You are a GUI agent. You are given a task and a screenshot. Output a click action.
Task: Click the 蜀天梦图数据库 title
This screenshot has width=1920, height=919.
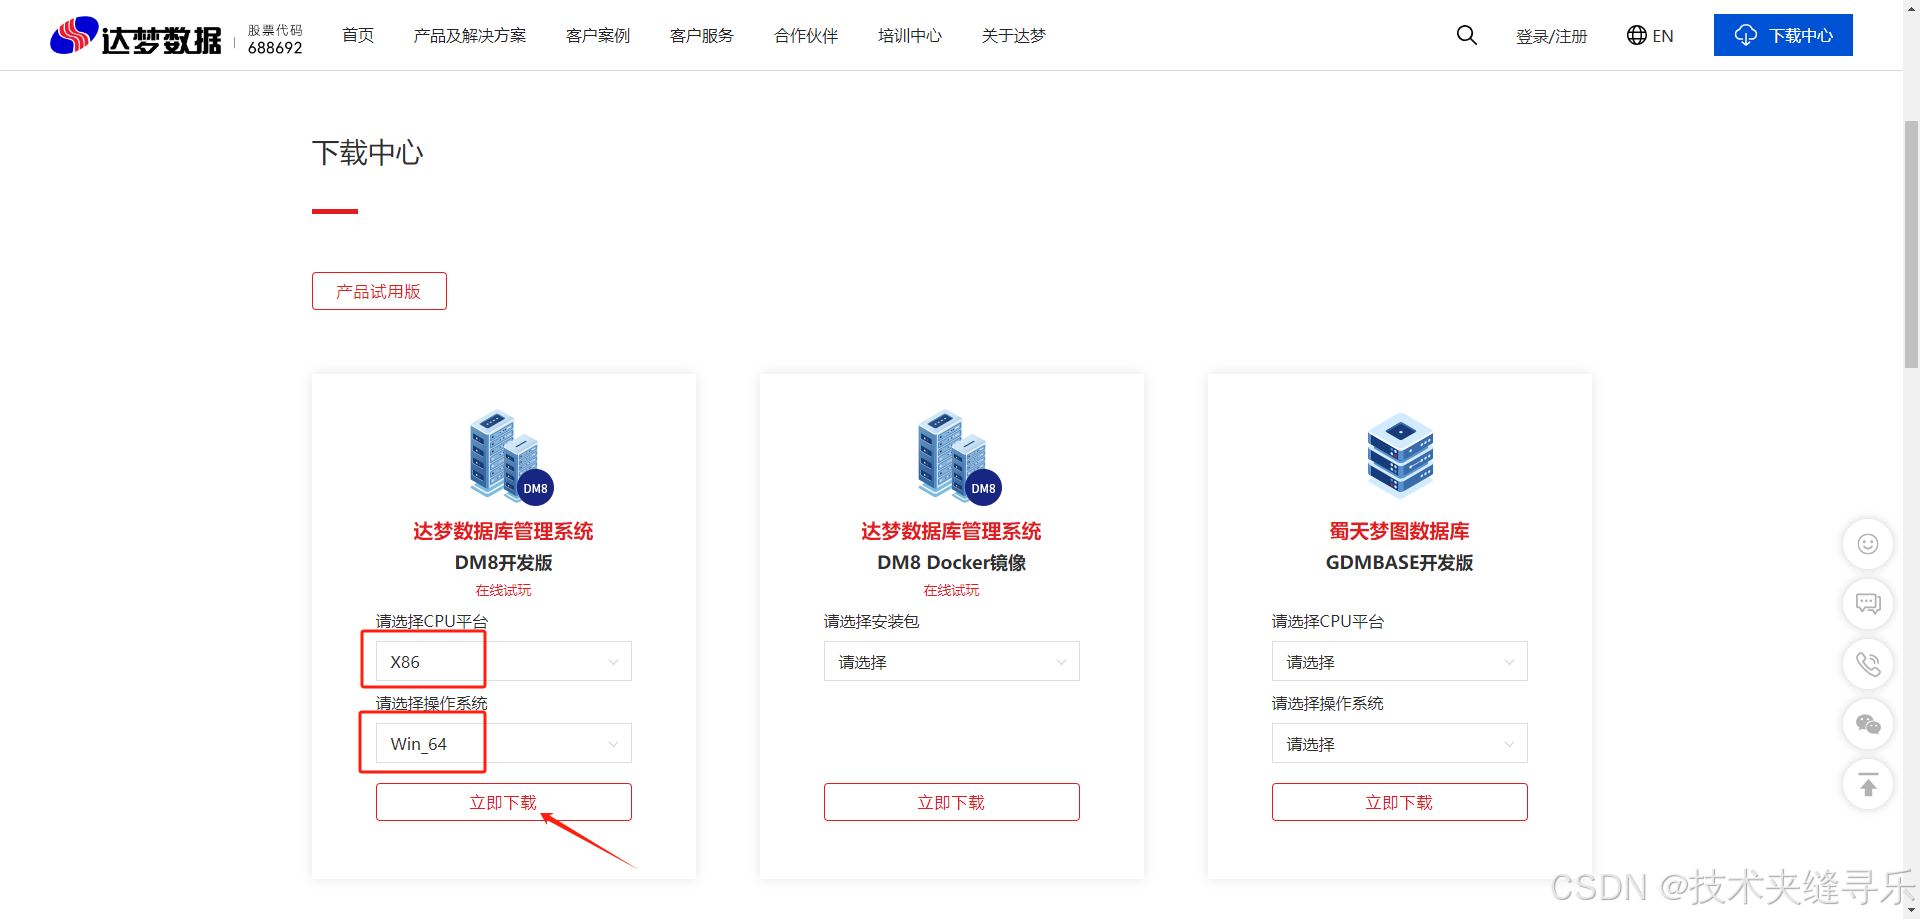pos(1400,531)
